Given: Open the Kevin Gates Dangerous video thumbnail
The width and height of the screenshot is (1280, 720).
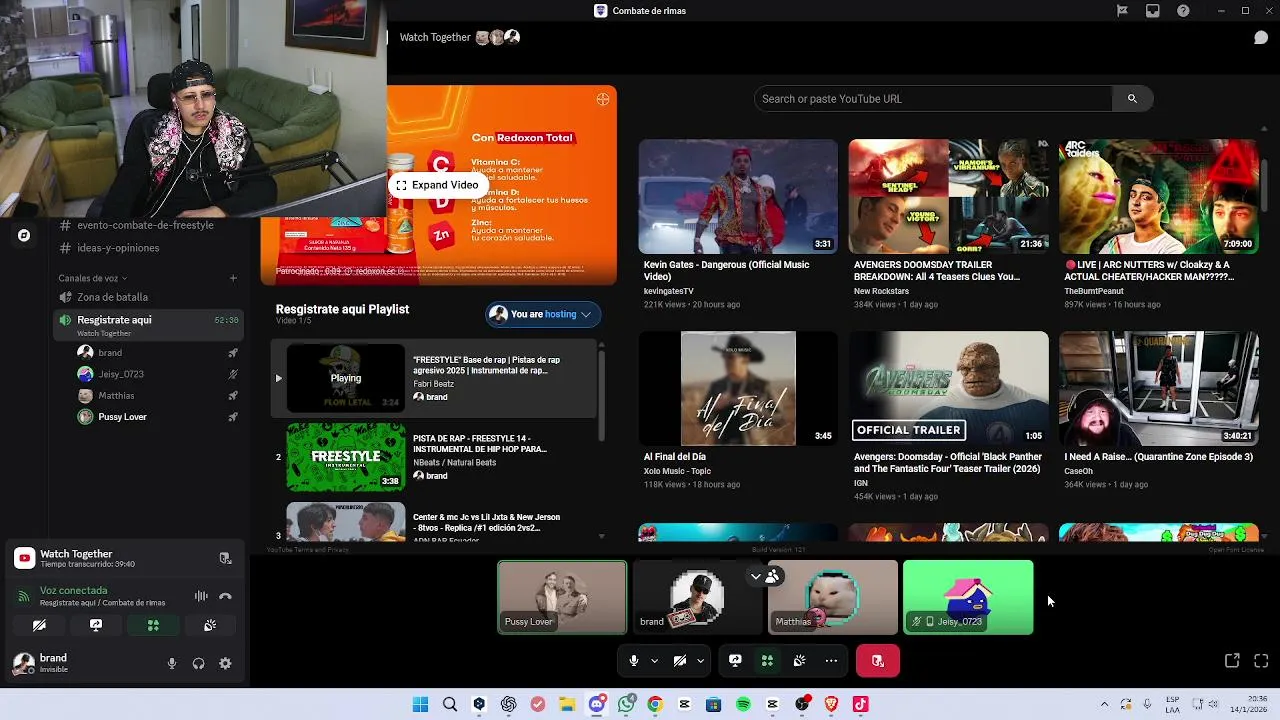Looking at the screenshot, I should point(738,196).
